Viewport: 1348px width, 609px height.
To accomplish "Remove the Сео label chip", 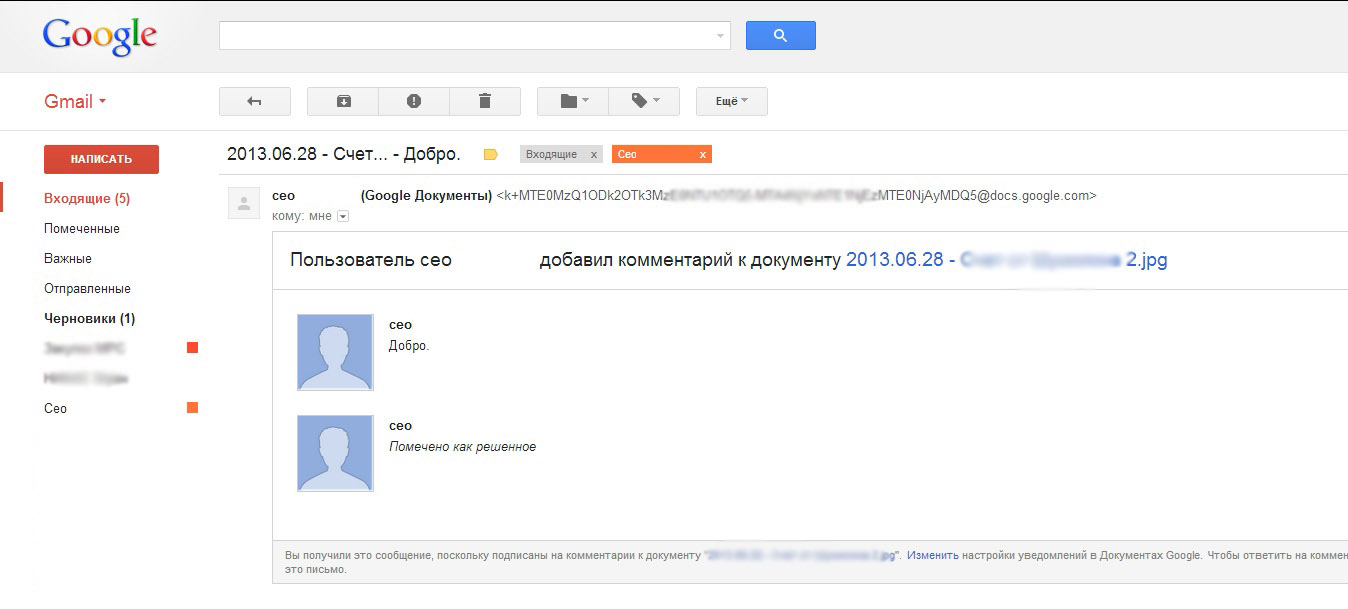I will (703, 154).
